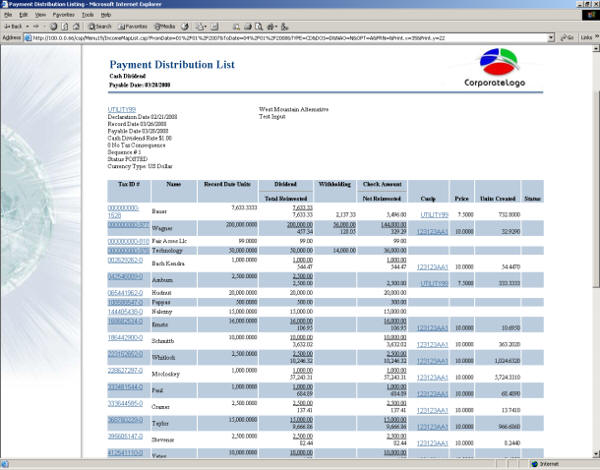Click the Check Amount column header

click(382, 184)
